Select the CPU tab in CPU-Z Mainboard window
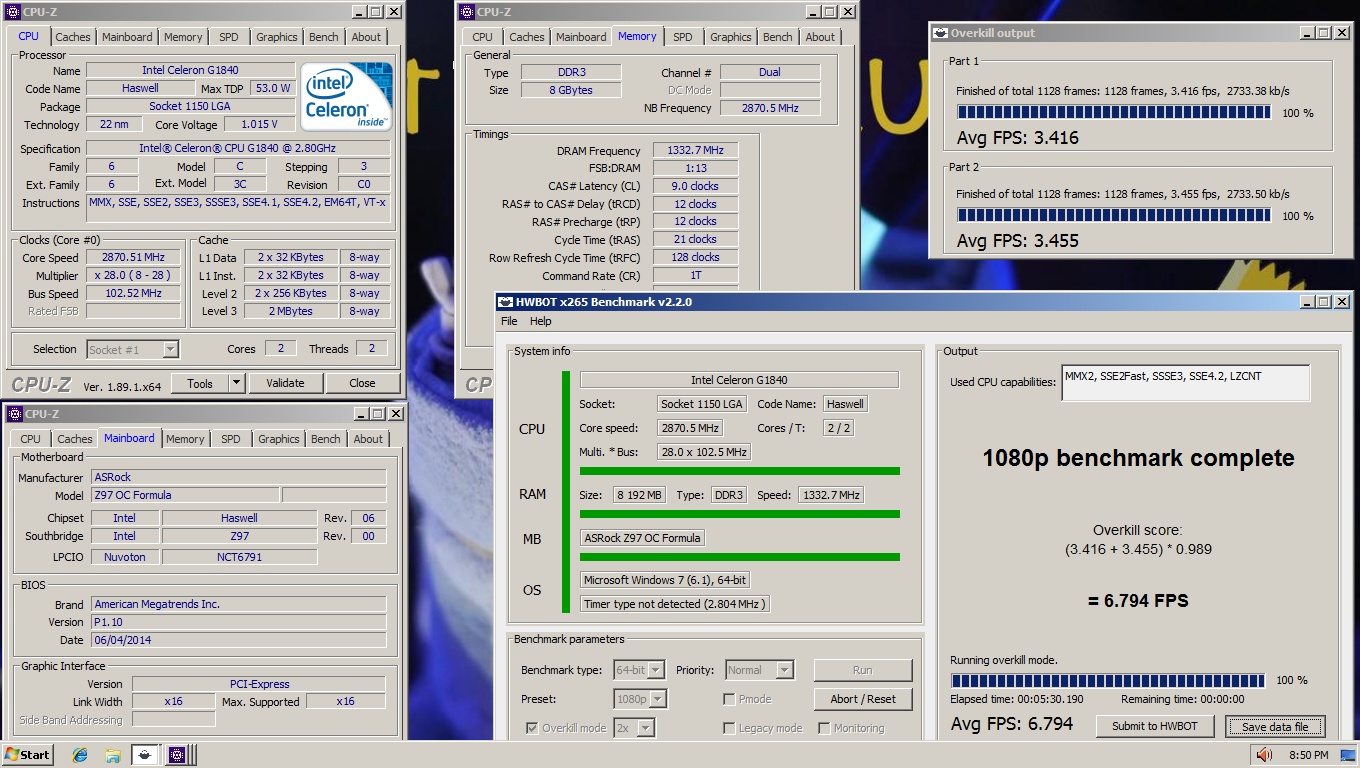Image resolution: width=1360 pixels, height=768 pixels. tap(31, 439)
